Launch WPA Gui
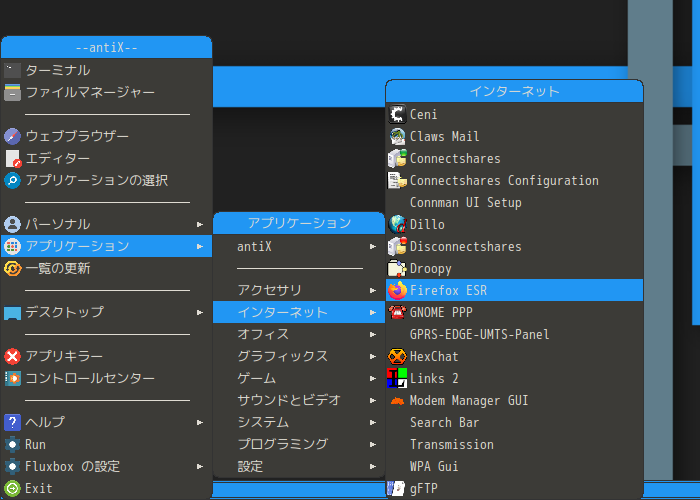700x500 pixels. (514, 467)
